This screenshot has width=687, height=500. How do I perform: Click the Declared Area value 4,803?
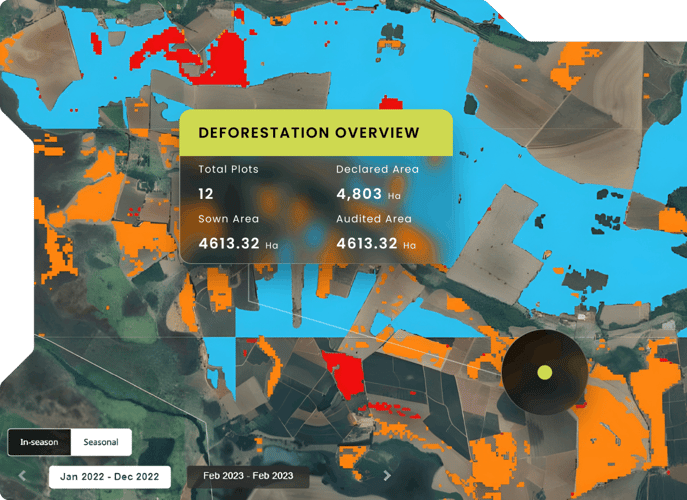tap(359, 194)
